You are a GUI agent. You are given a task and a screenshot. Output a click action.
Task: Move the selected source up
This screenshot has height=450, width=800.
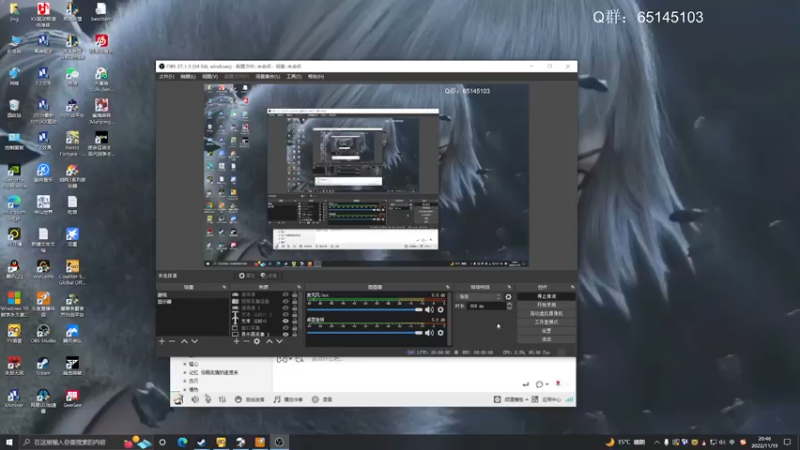(269, 341)
